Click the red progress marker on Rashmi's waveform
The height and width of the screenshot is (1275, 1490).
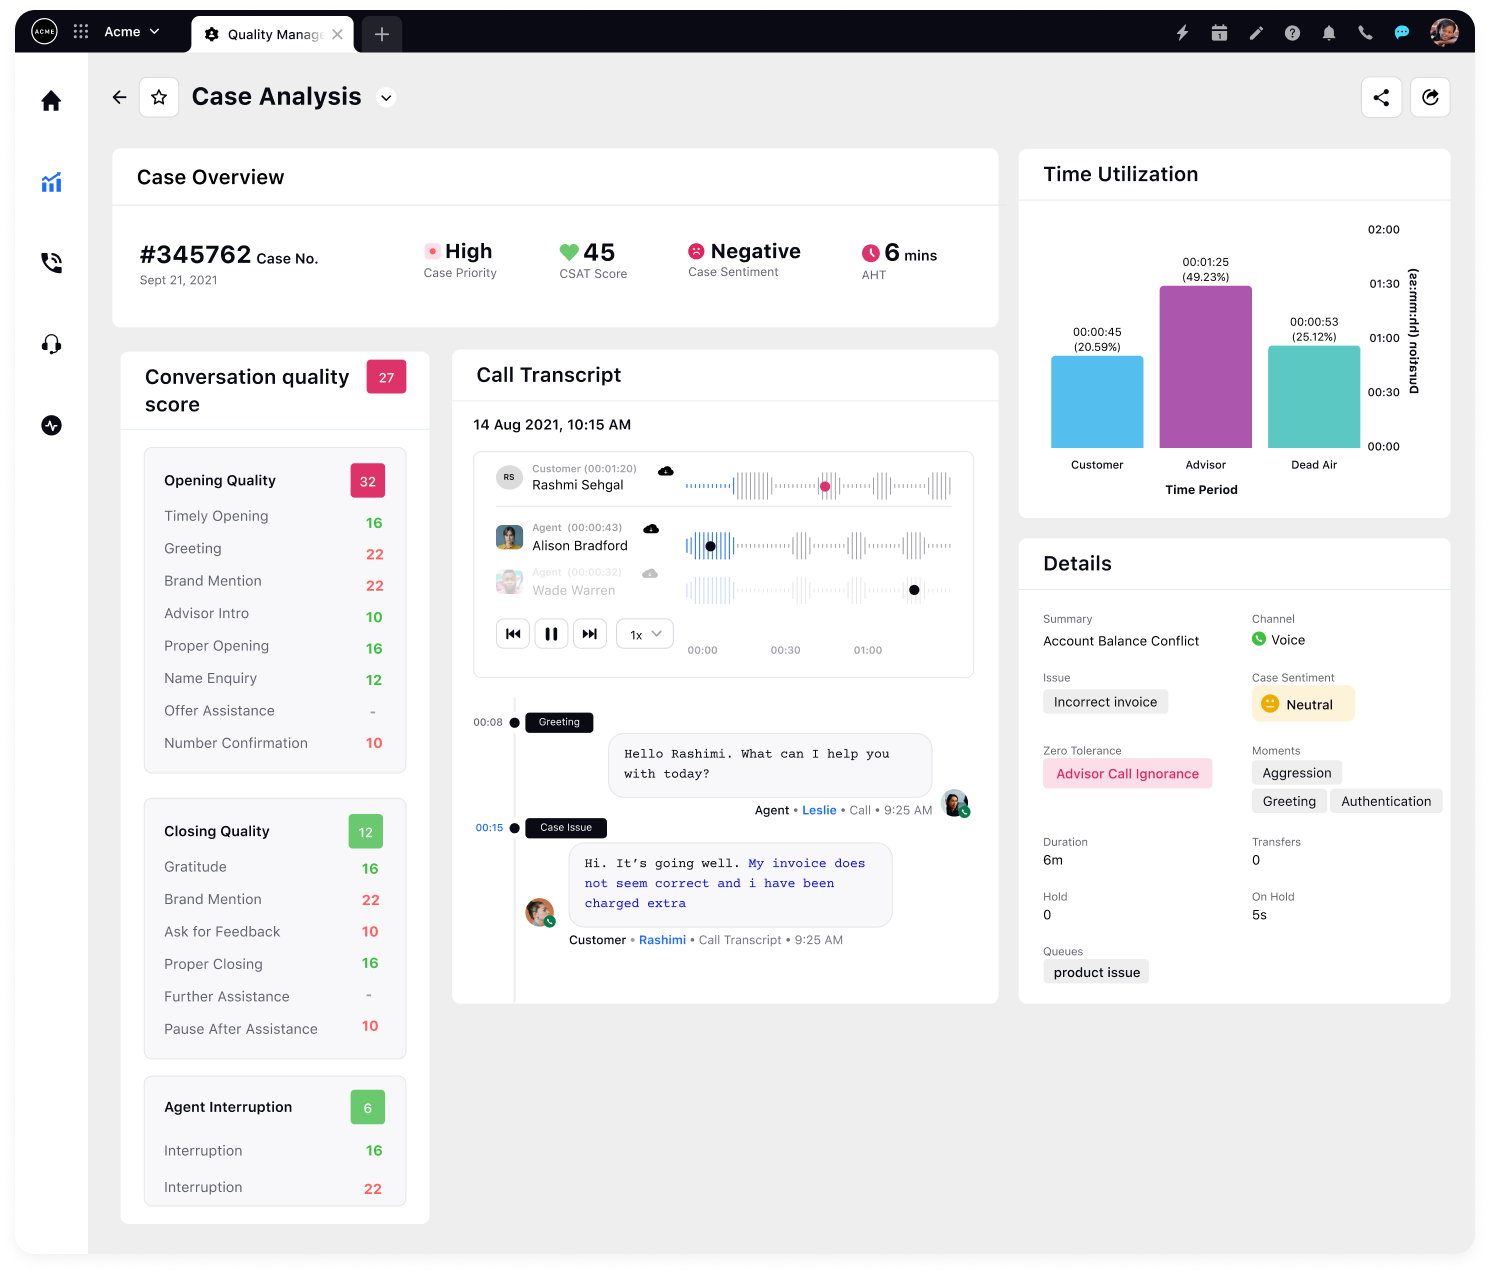pyautogui.click(x=824, y=486)
